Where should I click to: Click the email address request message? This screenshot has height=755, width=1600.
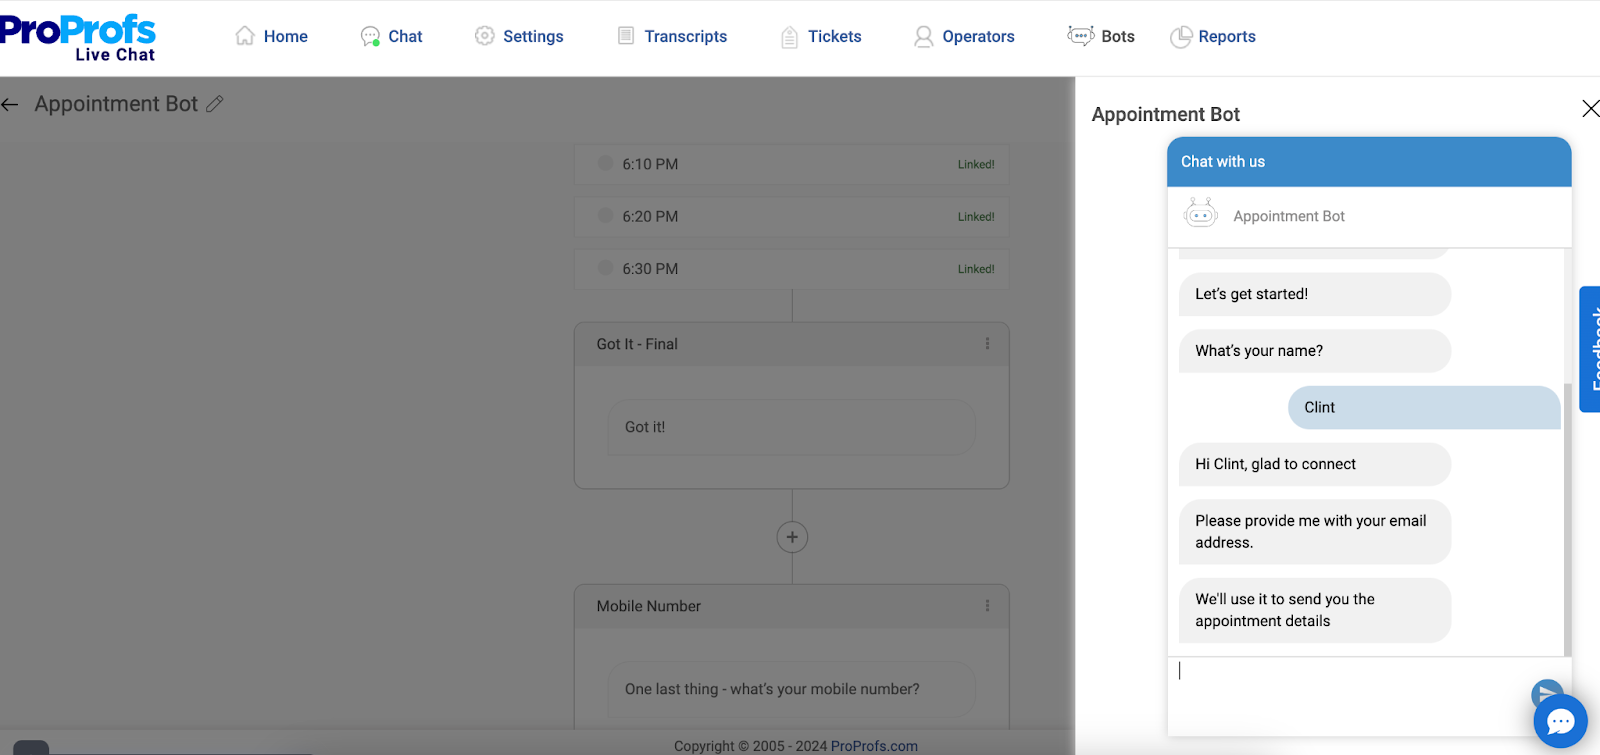[x=1314, y=532]
